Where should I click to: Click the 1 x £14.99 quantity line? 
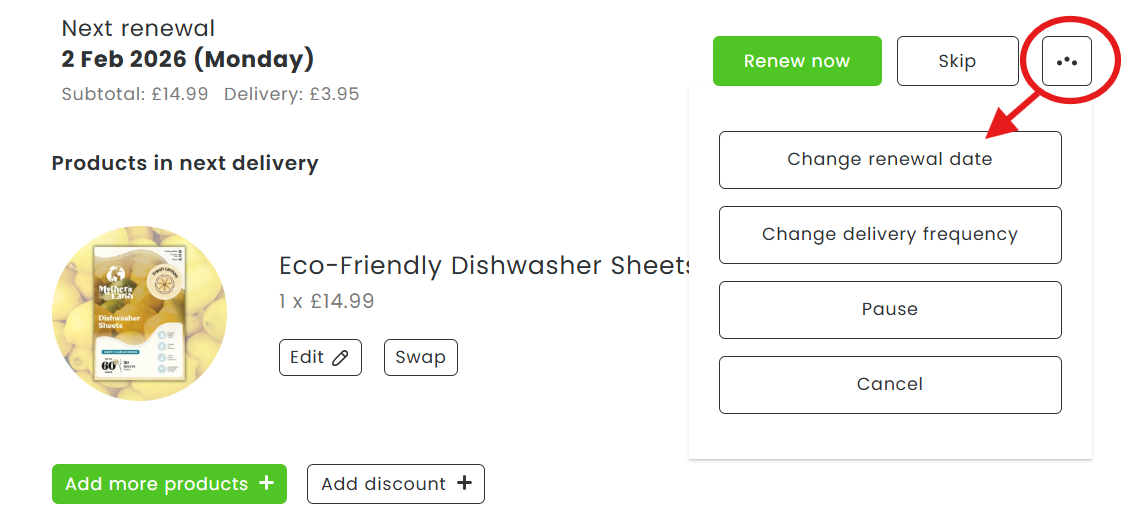(x=326, y=301)
